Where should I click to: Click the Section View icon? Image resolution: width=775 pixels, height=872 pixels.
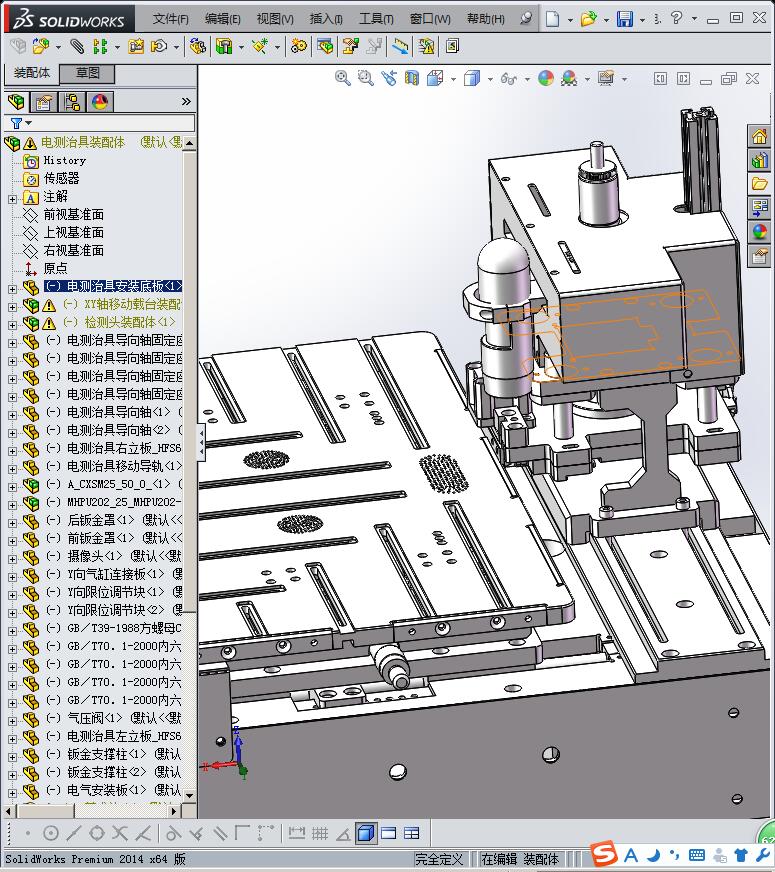tap(411, 78)
